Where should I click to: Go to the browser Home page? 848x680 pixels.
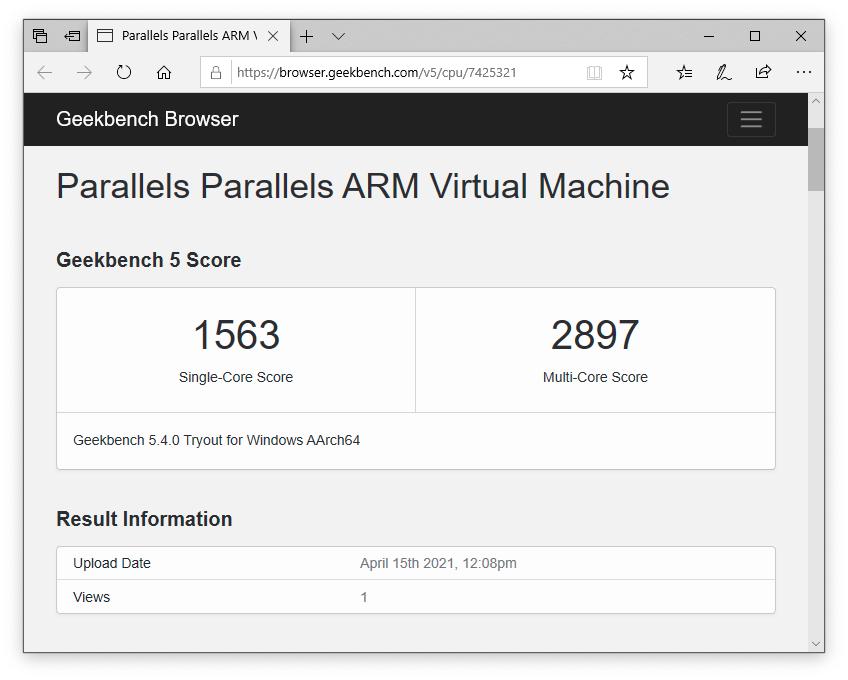click(x=164, y=72)
